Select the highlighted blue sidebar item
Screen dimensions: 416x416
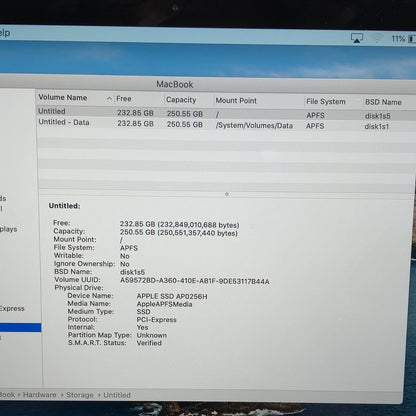[20, 327]
